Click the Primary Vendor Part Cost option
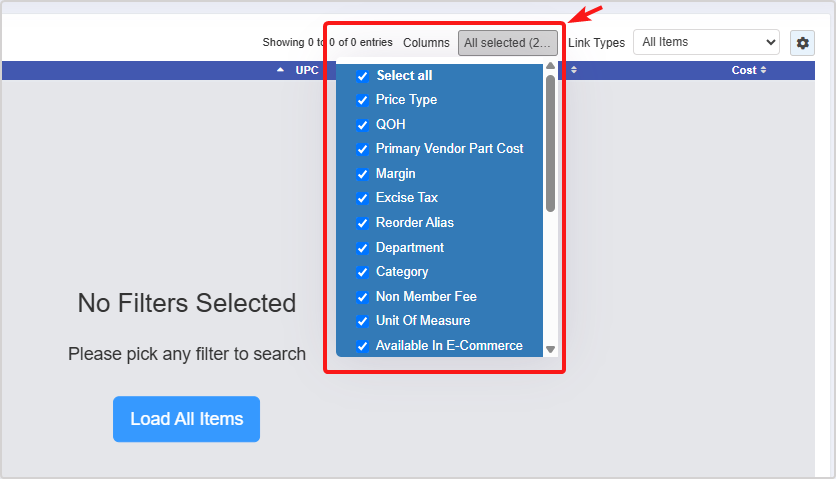 [449, 148]
